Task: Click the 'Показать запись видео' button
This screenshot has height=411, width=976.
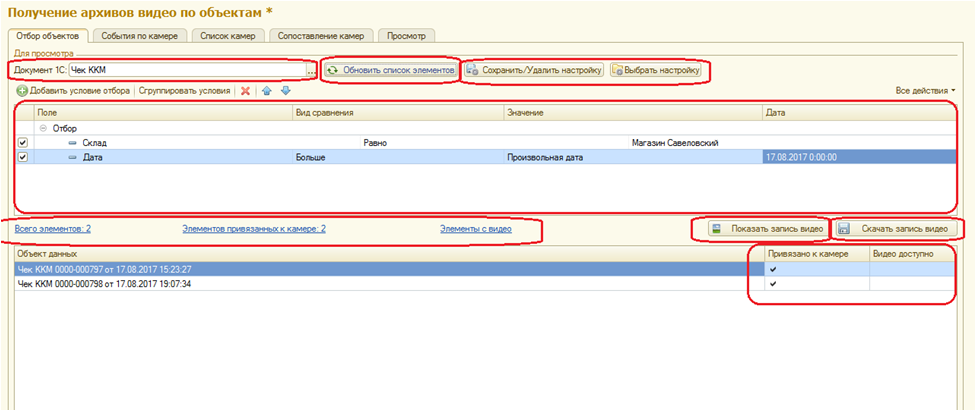Action: pos(768,229)
